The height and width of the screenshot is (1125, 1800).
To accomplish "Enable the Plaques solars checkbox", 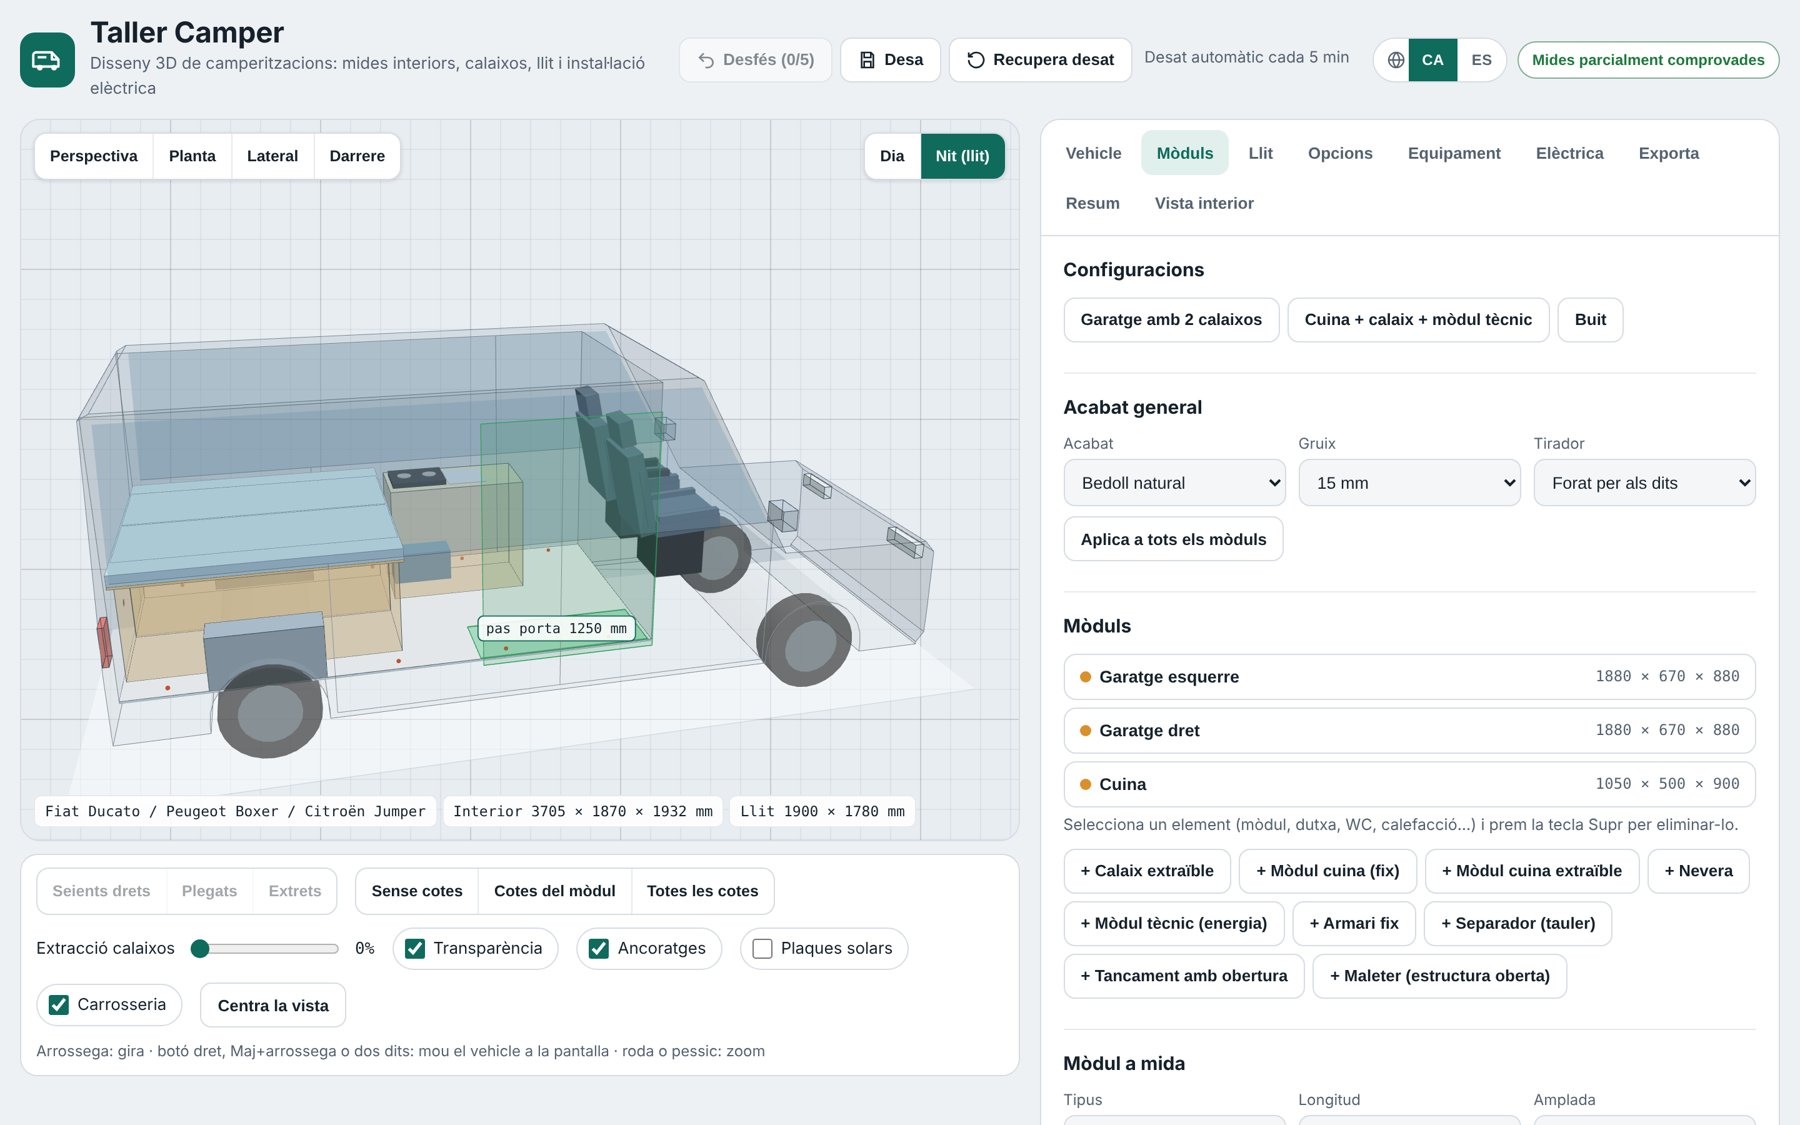I will pos(762,948).
